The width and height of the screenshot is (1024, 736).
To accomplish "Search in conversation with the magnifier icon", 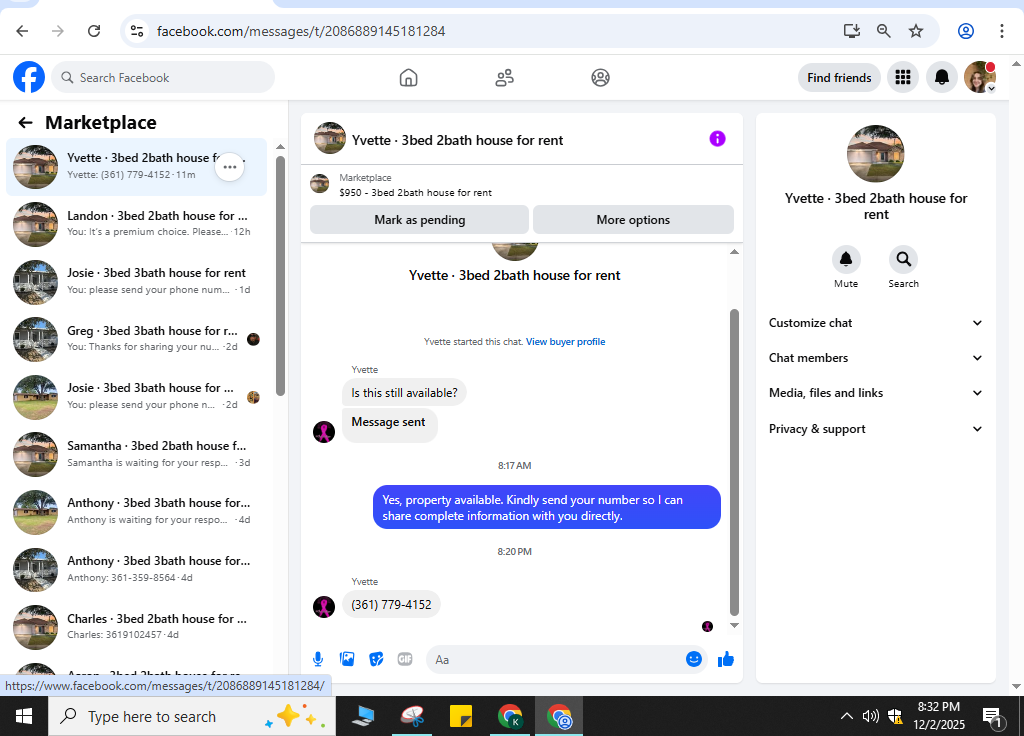I will click(x=903, y=259).
